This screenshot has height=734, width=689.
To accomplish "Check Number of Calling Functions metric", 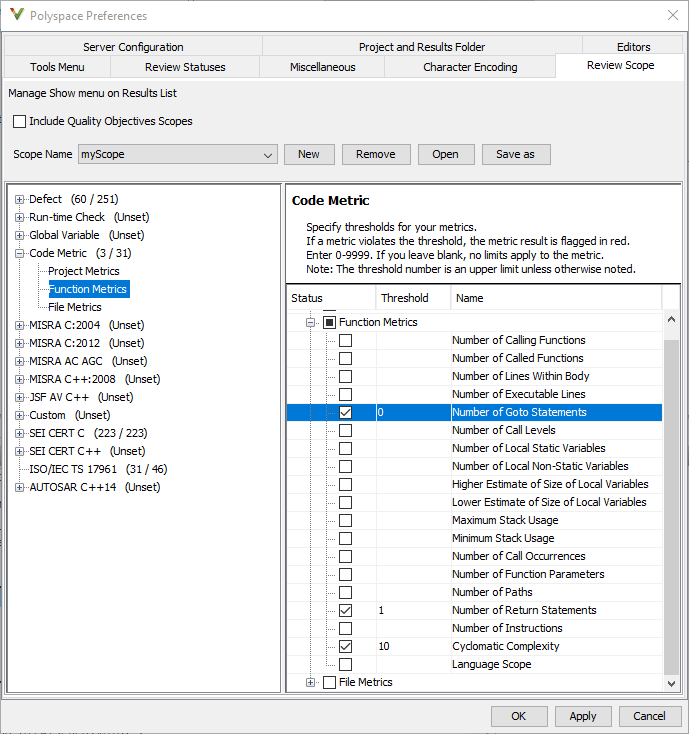I will click(x=345, y=340).
